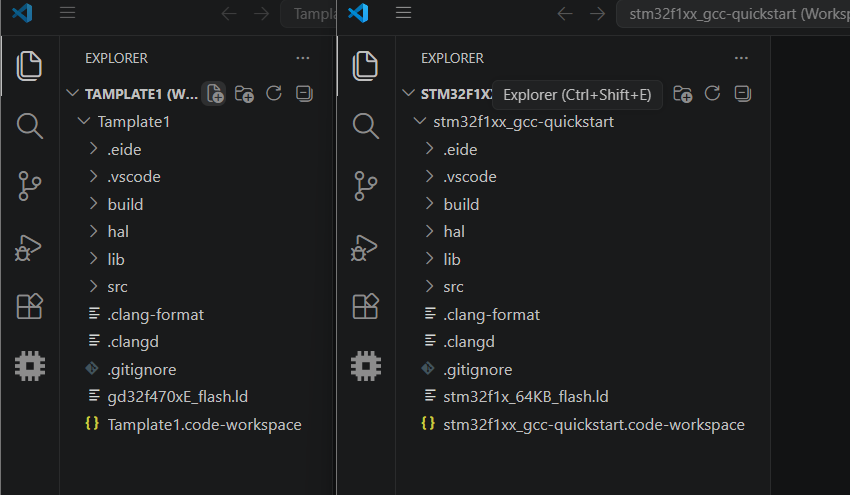Open hamburger menu in left window

pyautogui.click(x=67, y=12)
